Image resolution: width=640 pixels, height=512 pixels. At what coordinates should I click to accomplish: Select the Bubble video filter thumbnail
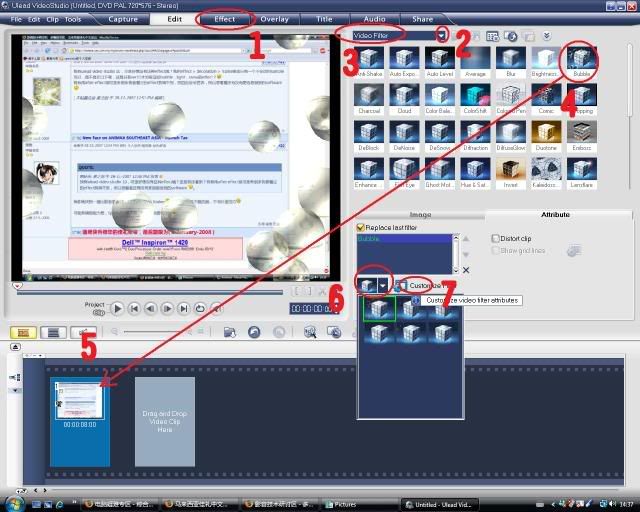(x=581, y=61)
